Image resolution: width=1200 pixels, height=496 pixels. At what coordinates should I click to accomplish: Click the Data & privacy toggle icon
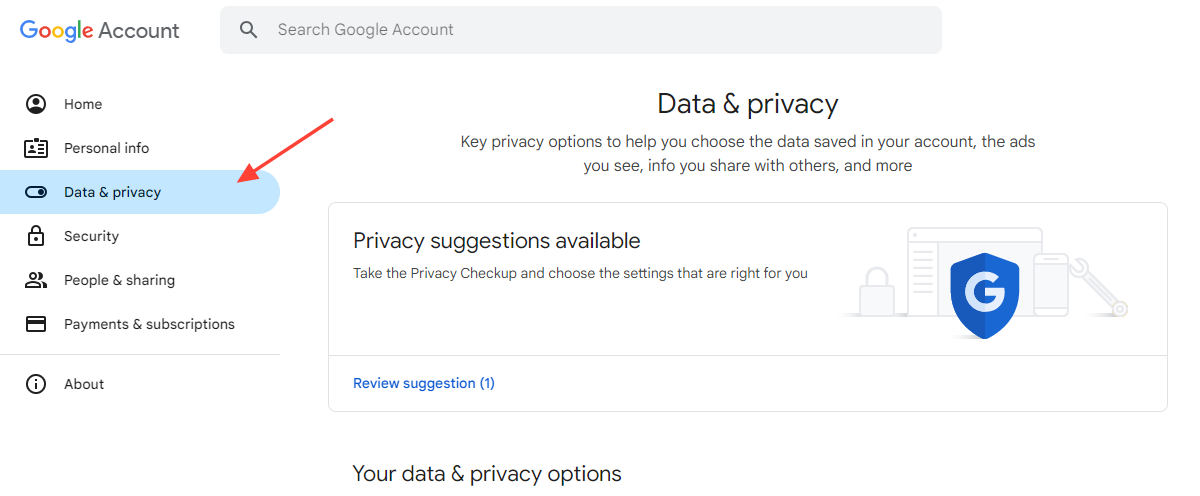36,192
